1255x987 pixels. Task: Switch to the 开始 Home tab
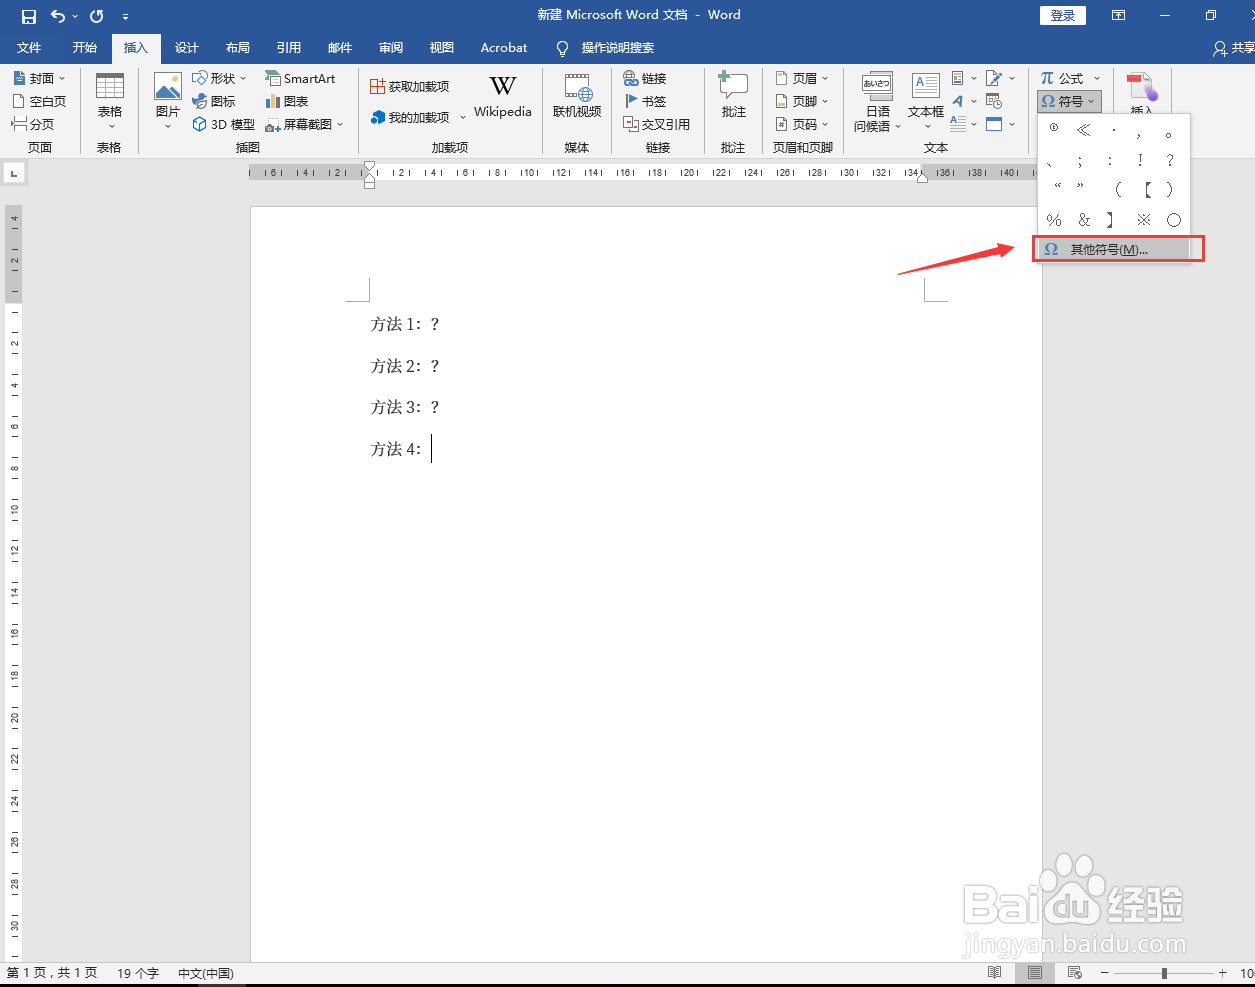click(x=85, y=47)
